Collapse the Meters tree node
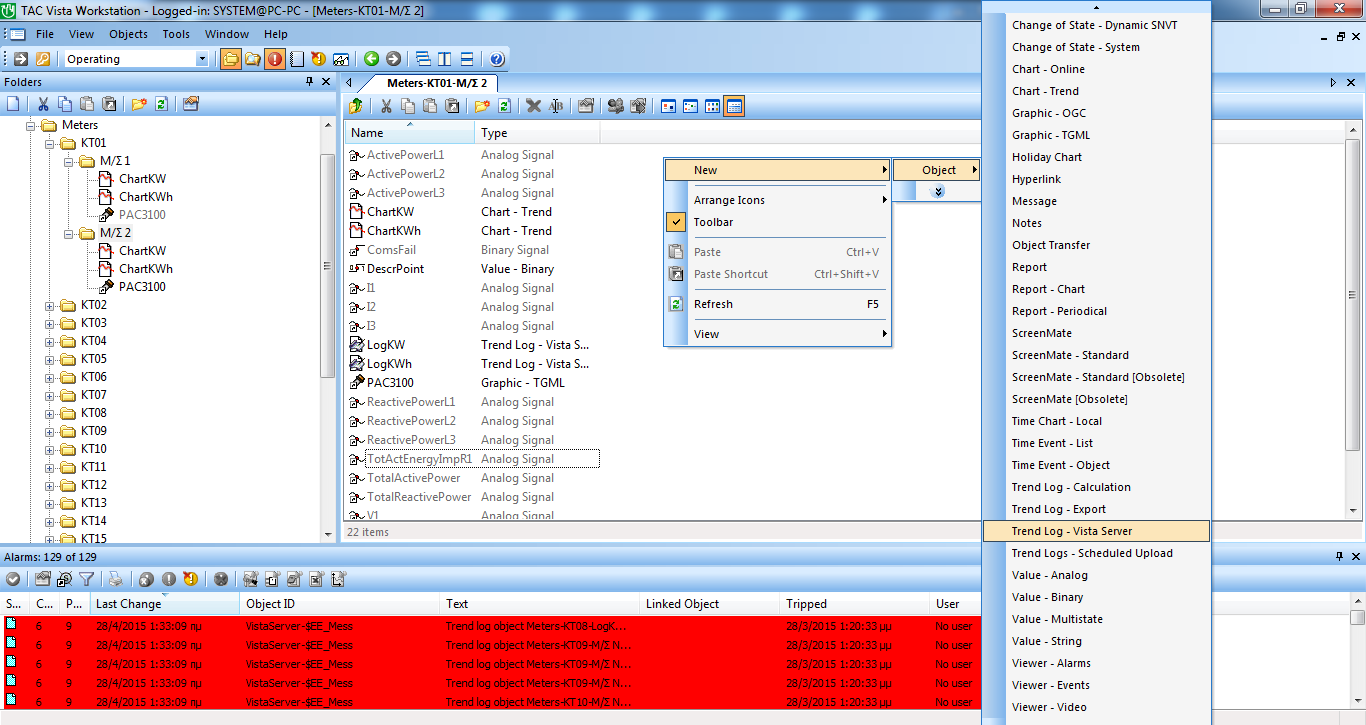The width and height of the screenshot is (1366, 725). pos(31,125)
